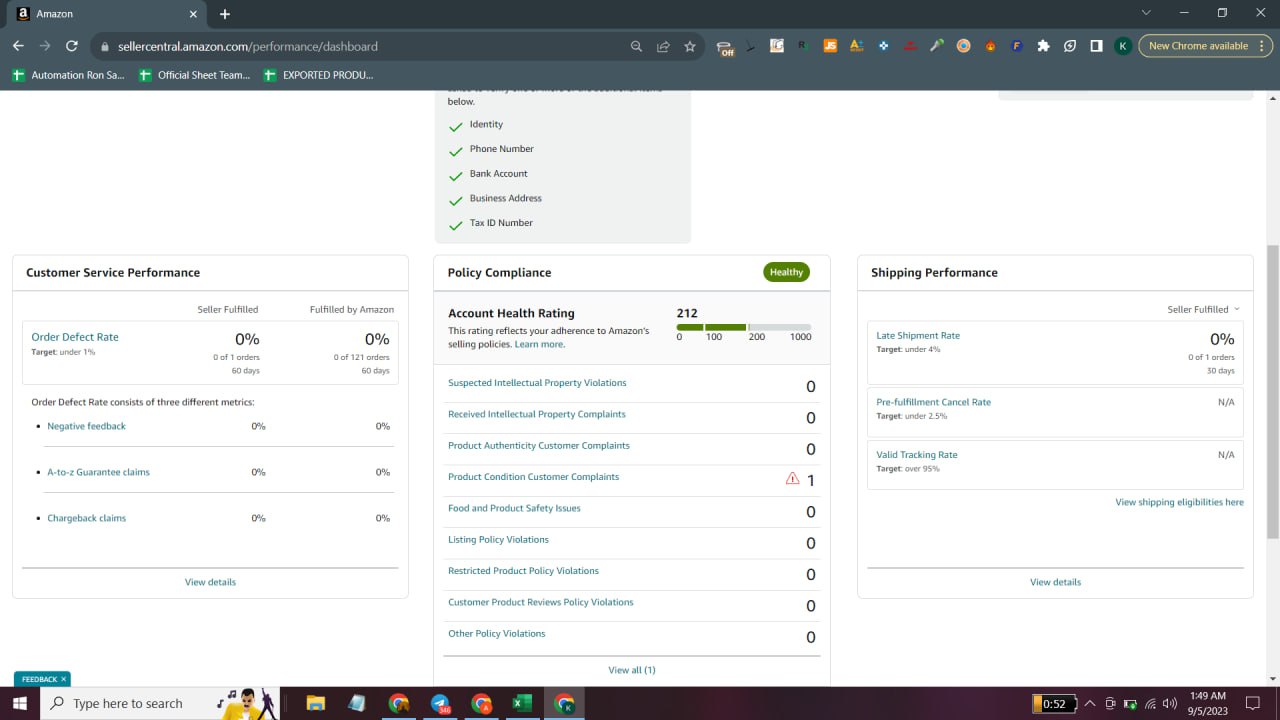The image size is (1280, 720).
Task: Open Restricted Product Policy Violations
Action: (523, 571)
